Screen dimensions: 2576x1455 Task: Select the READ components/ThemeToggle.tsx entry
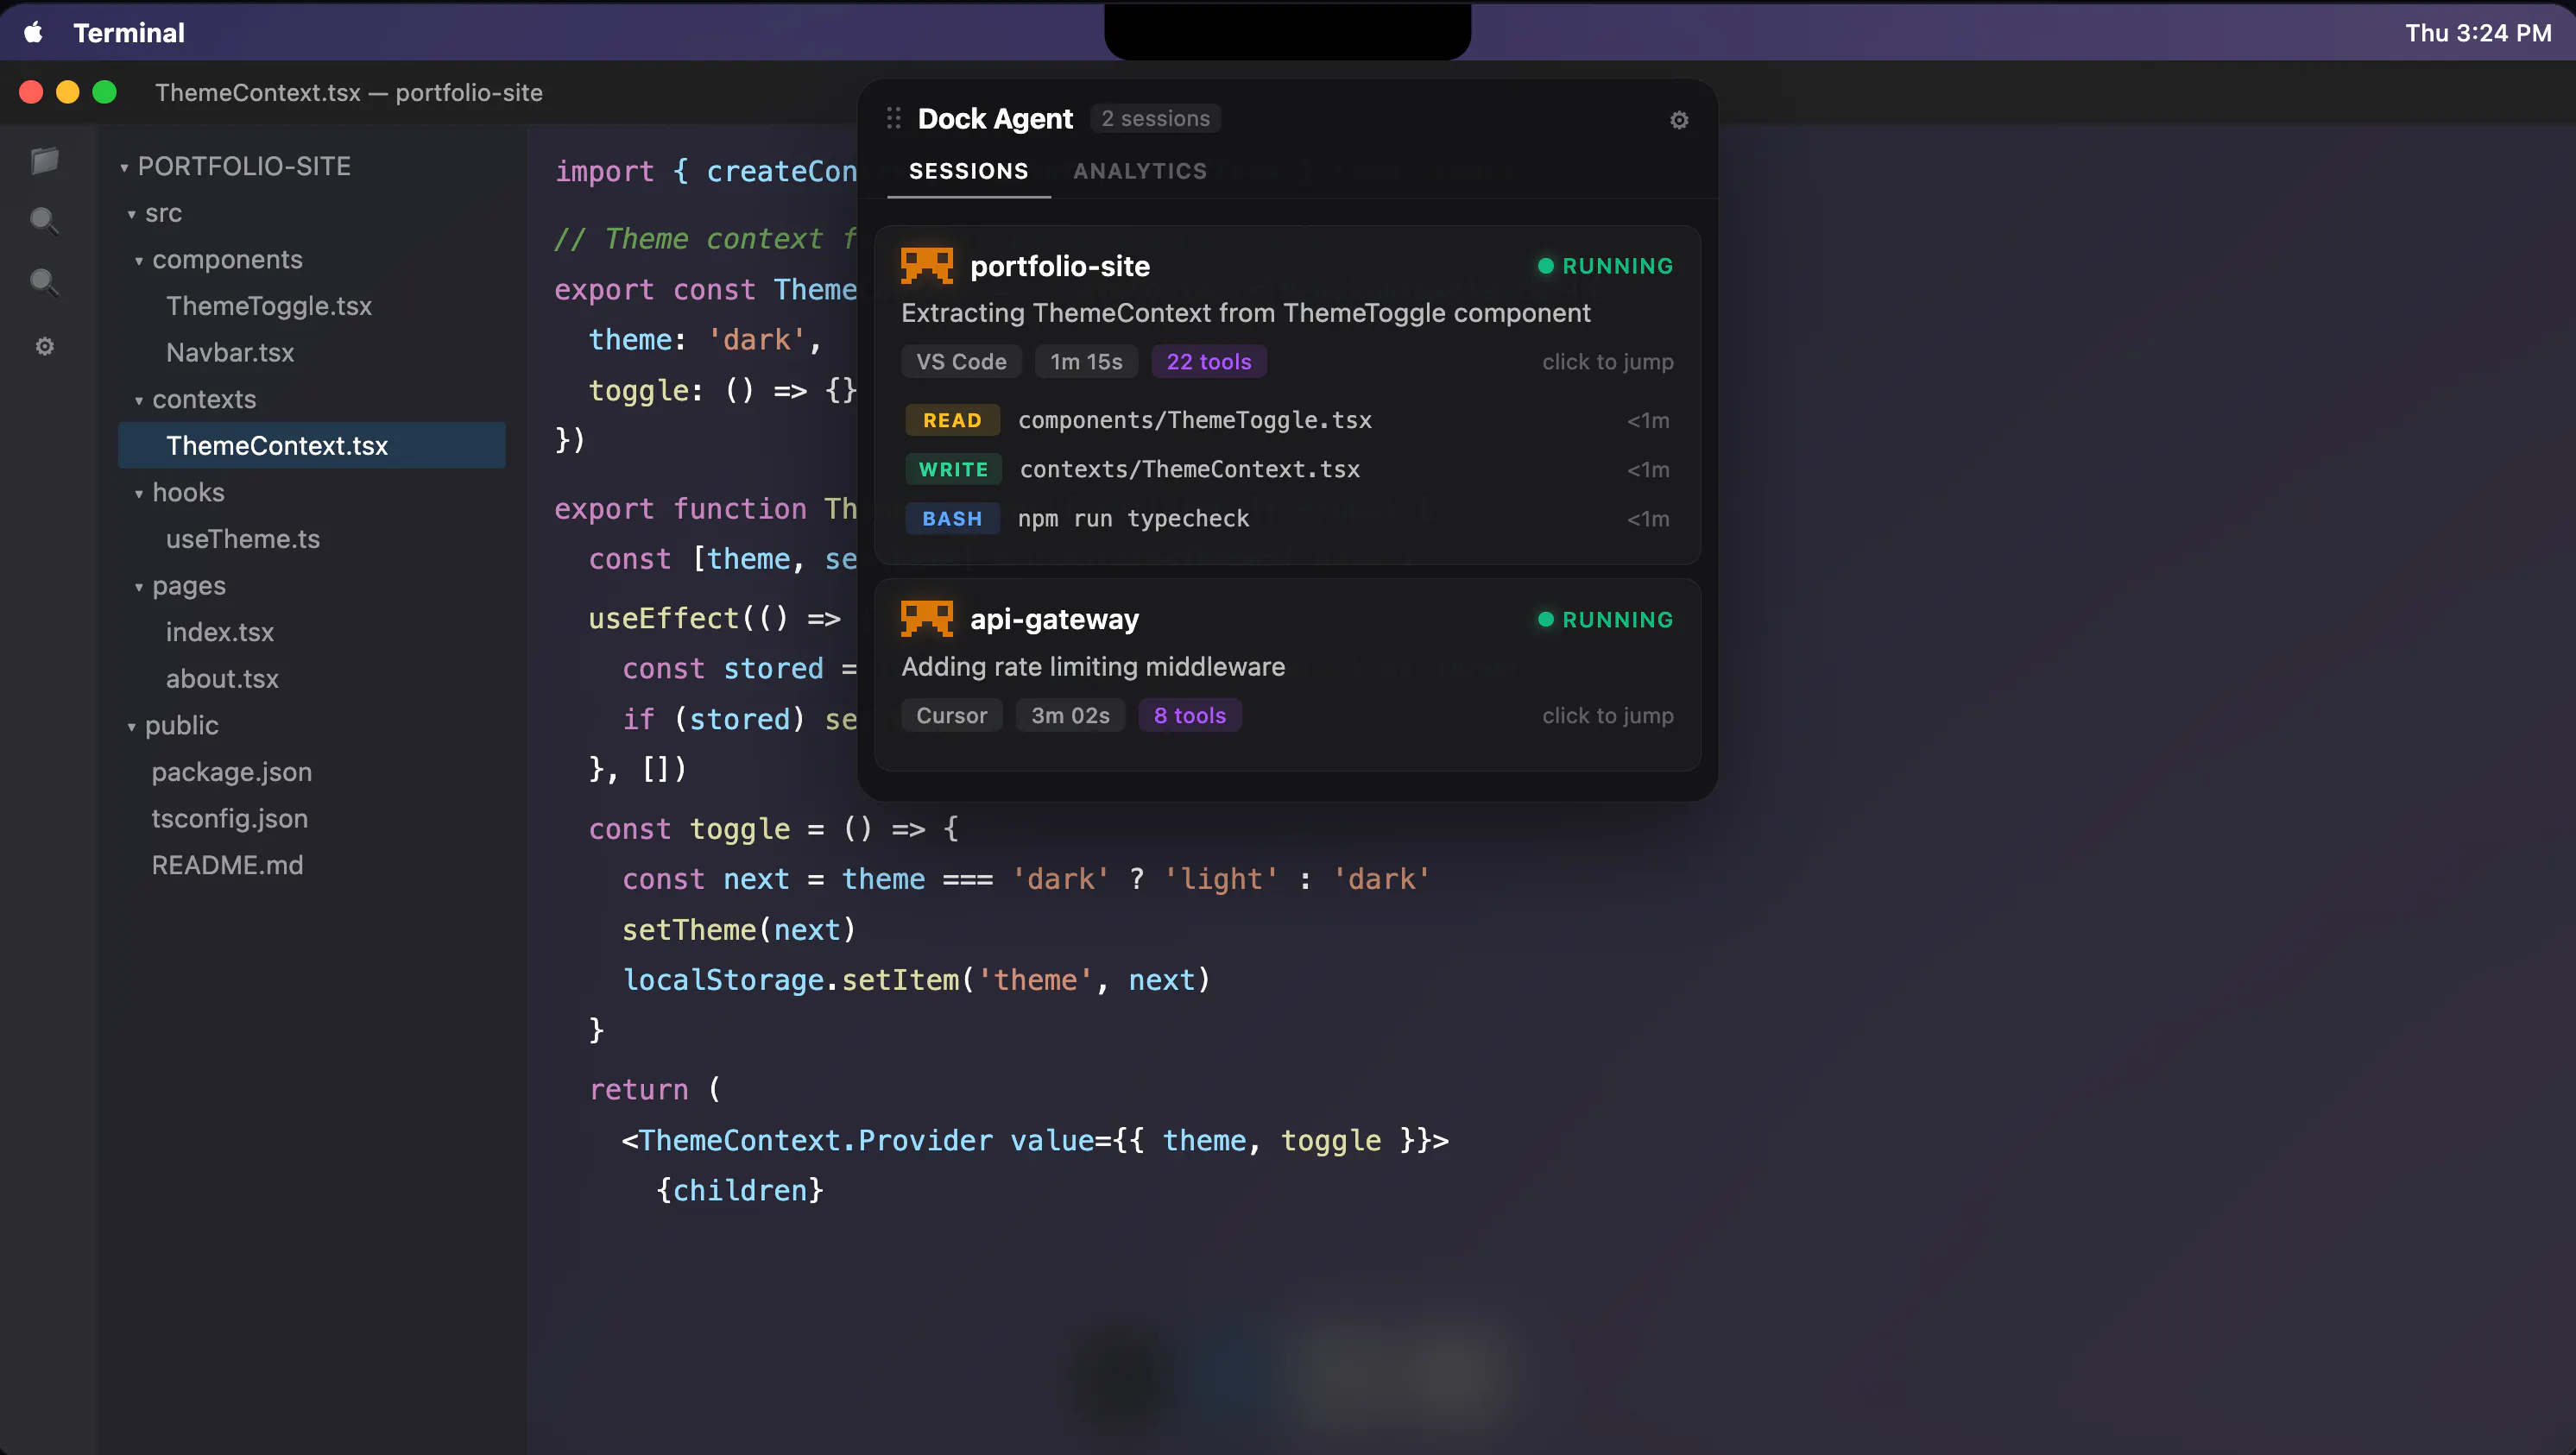pos(1287,420)
